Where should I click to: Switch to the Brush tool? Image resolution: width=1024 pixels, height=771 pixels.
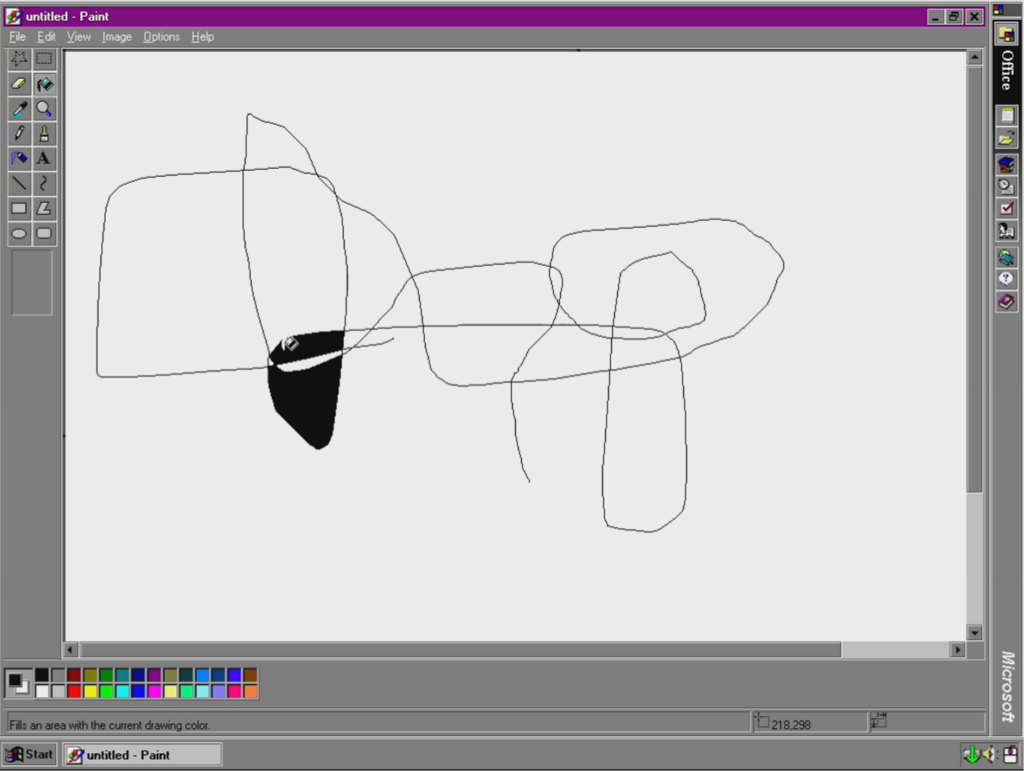coord(44,134)
